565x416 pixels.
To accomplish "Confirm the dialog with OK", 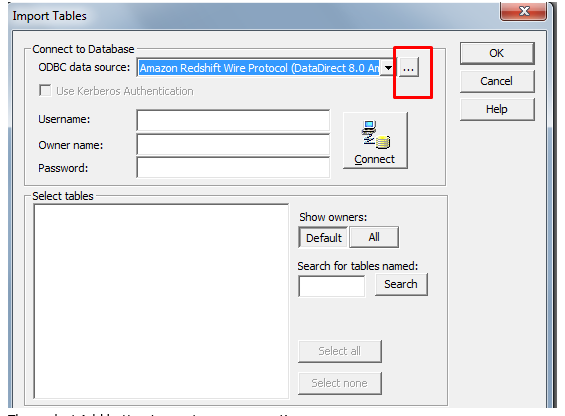I will [497, 53].
